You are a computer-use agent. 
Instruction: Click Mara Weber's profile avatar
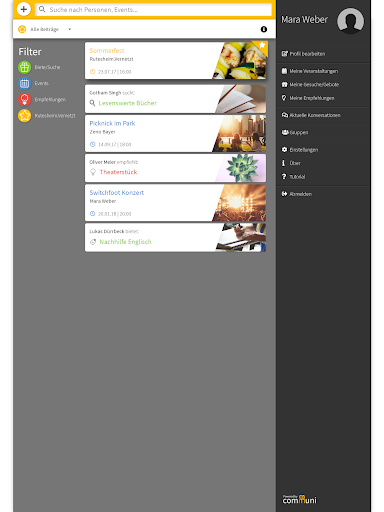coord(350,21)
